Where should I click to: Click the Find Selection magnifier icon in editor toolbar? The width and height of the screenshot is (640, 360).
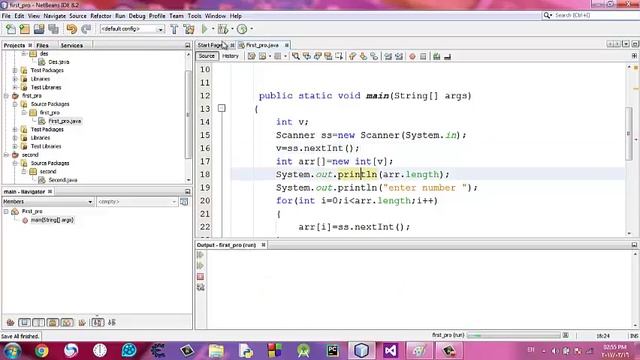(296, 56)
